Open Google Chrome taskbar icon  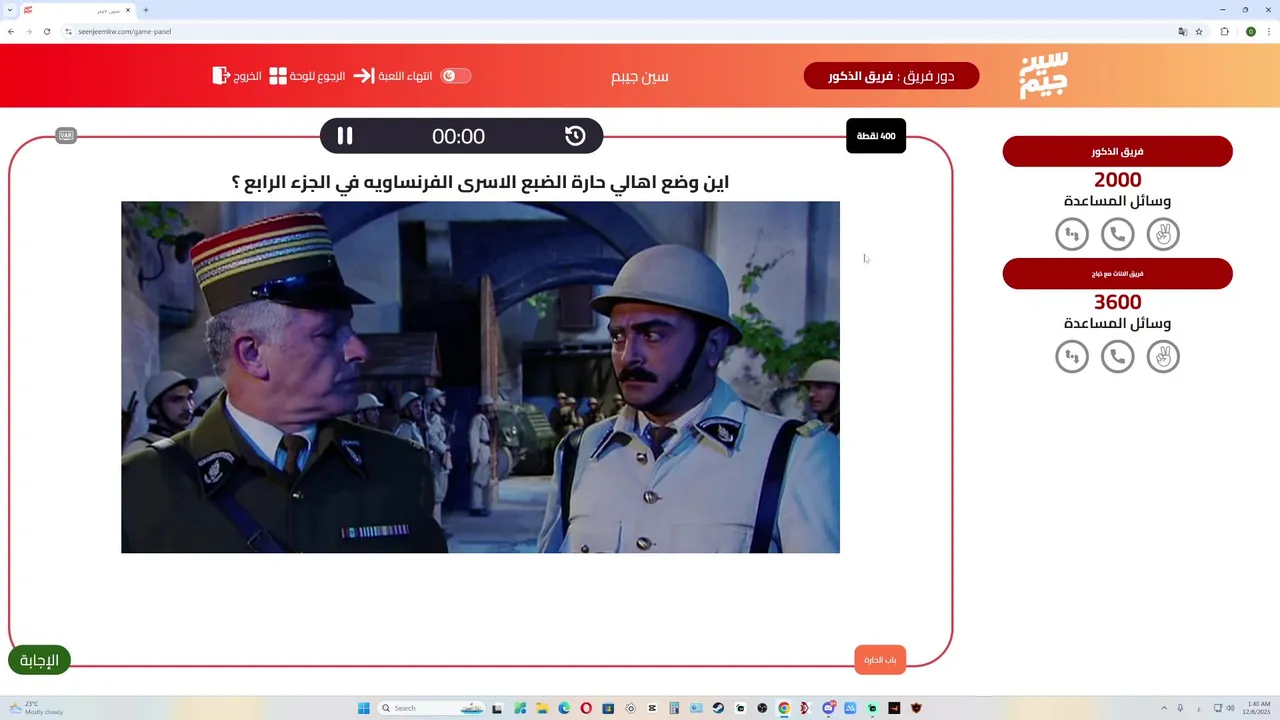tap(784, 708)
